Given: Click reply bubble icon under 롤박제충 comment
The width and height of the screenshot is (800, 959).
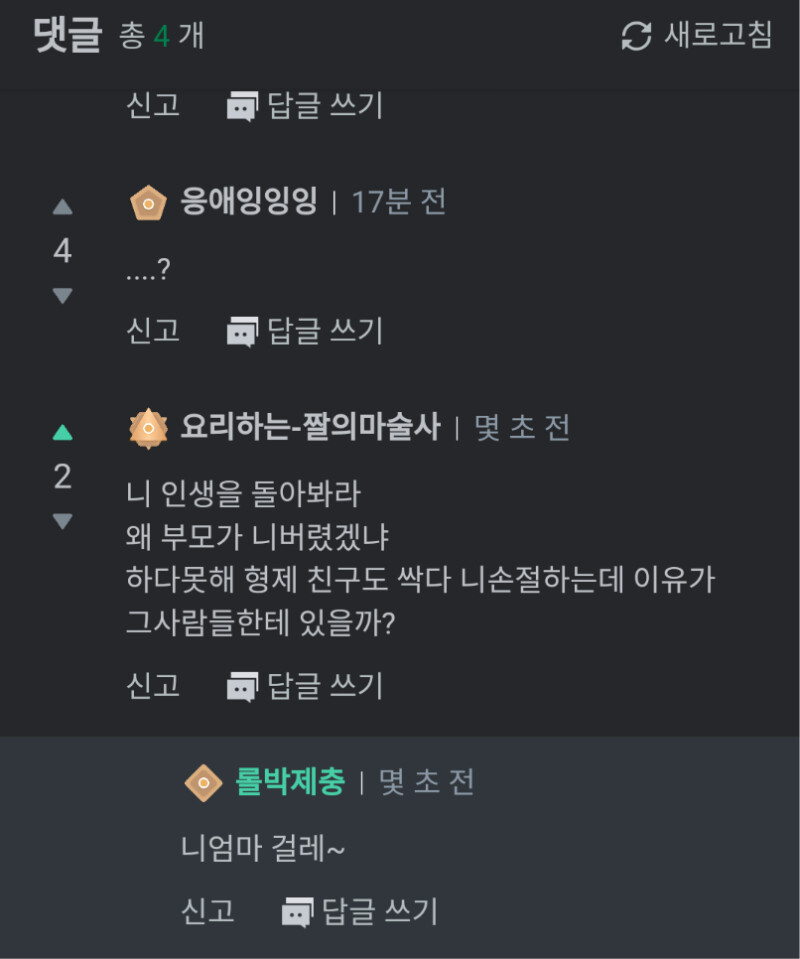Looking at the screenshot, I should coord(297,911).
